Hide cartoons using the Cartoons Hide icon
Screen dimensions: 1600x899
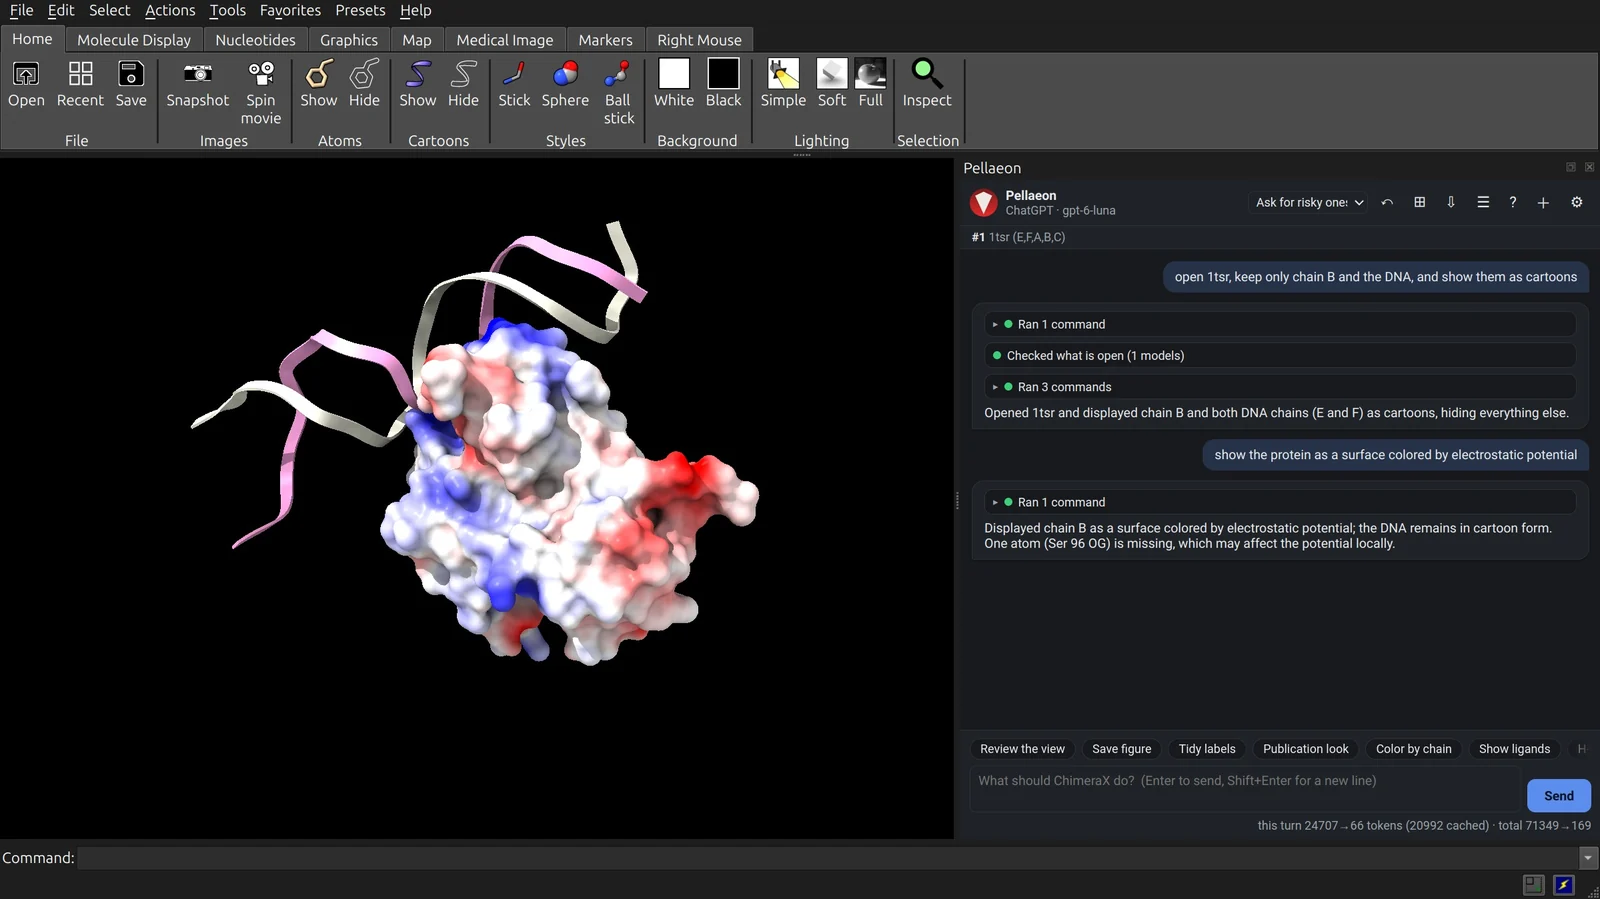tap(463, 83)
